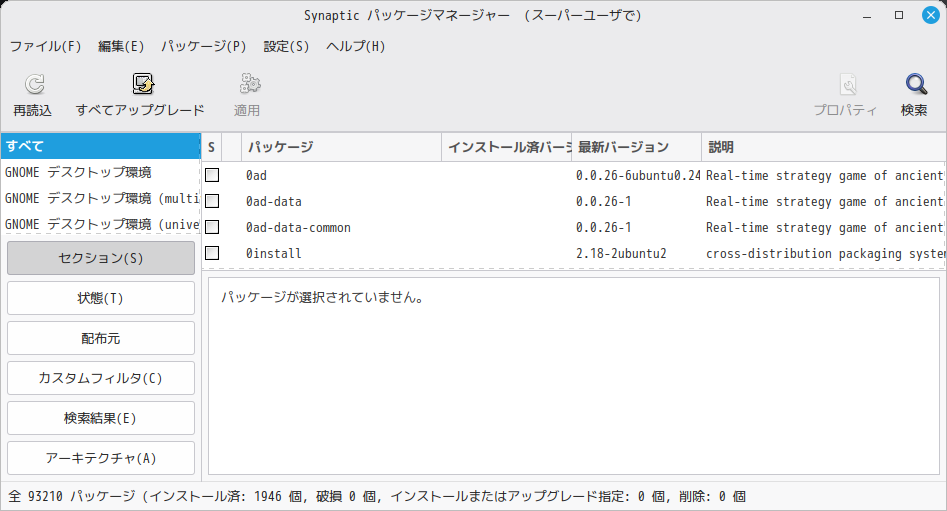Click the カスタムフィルタ(C) button
This screenshot has height=511, width=947.
(101, 378)
